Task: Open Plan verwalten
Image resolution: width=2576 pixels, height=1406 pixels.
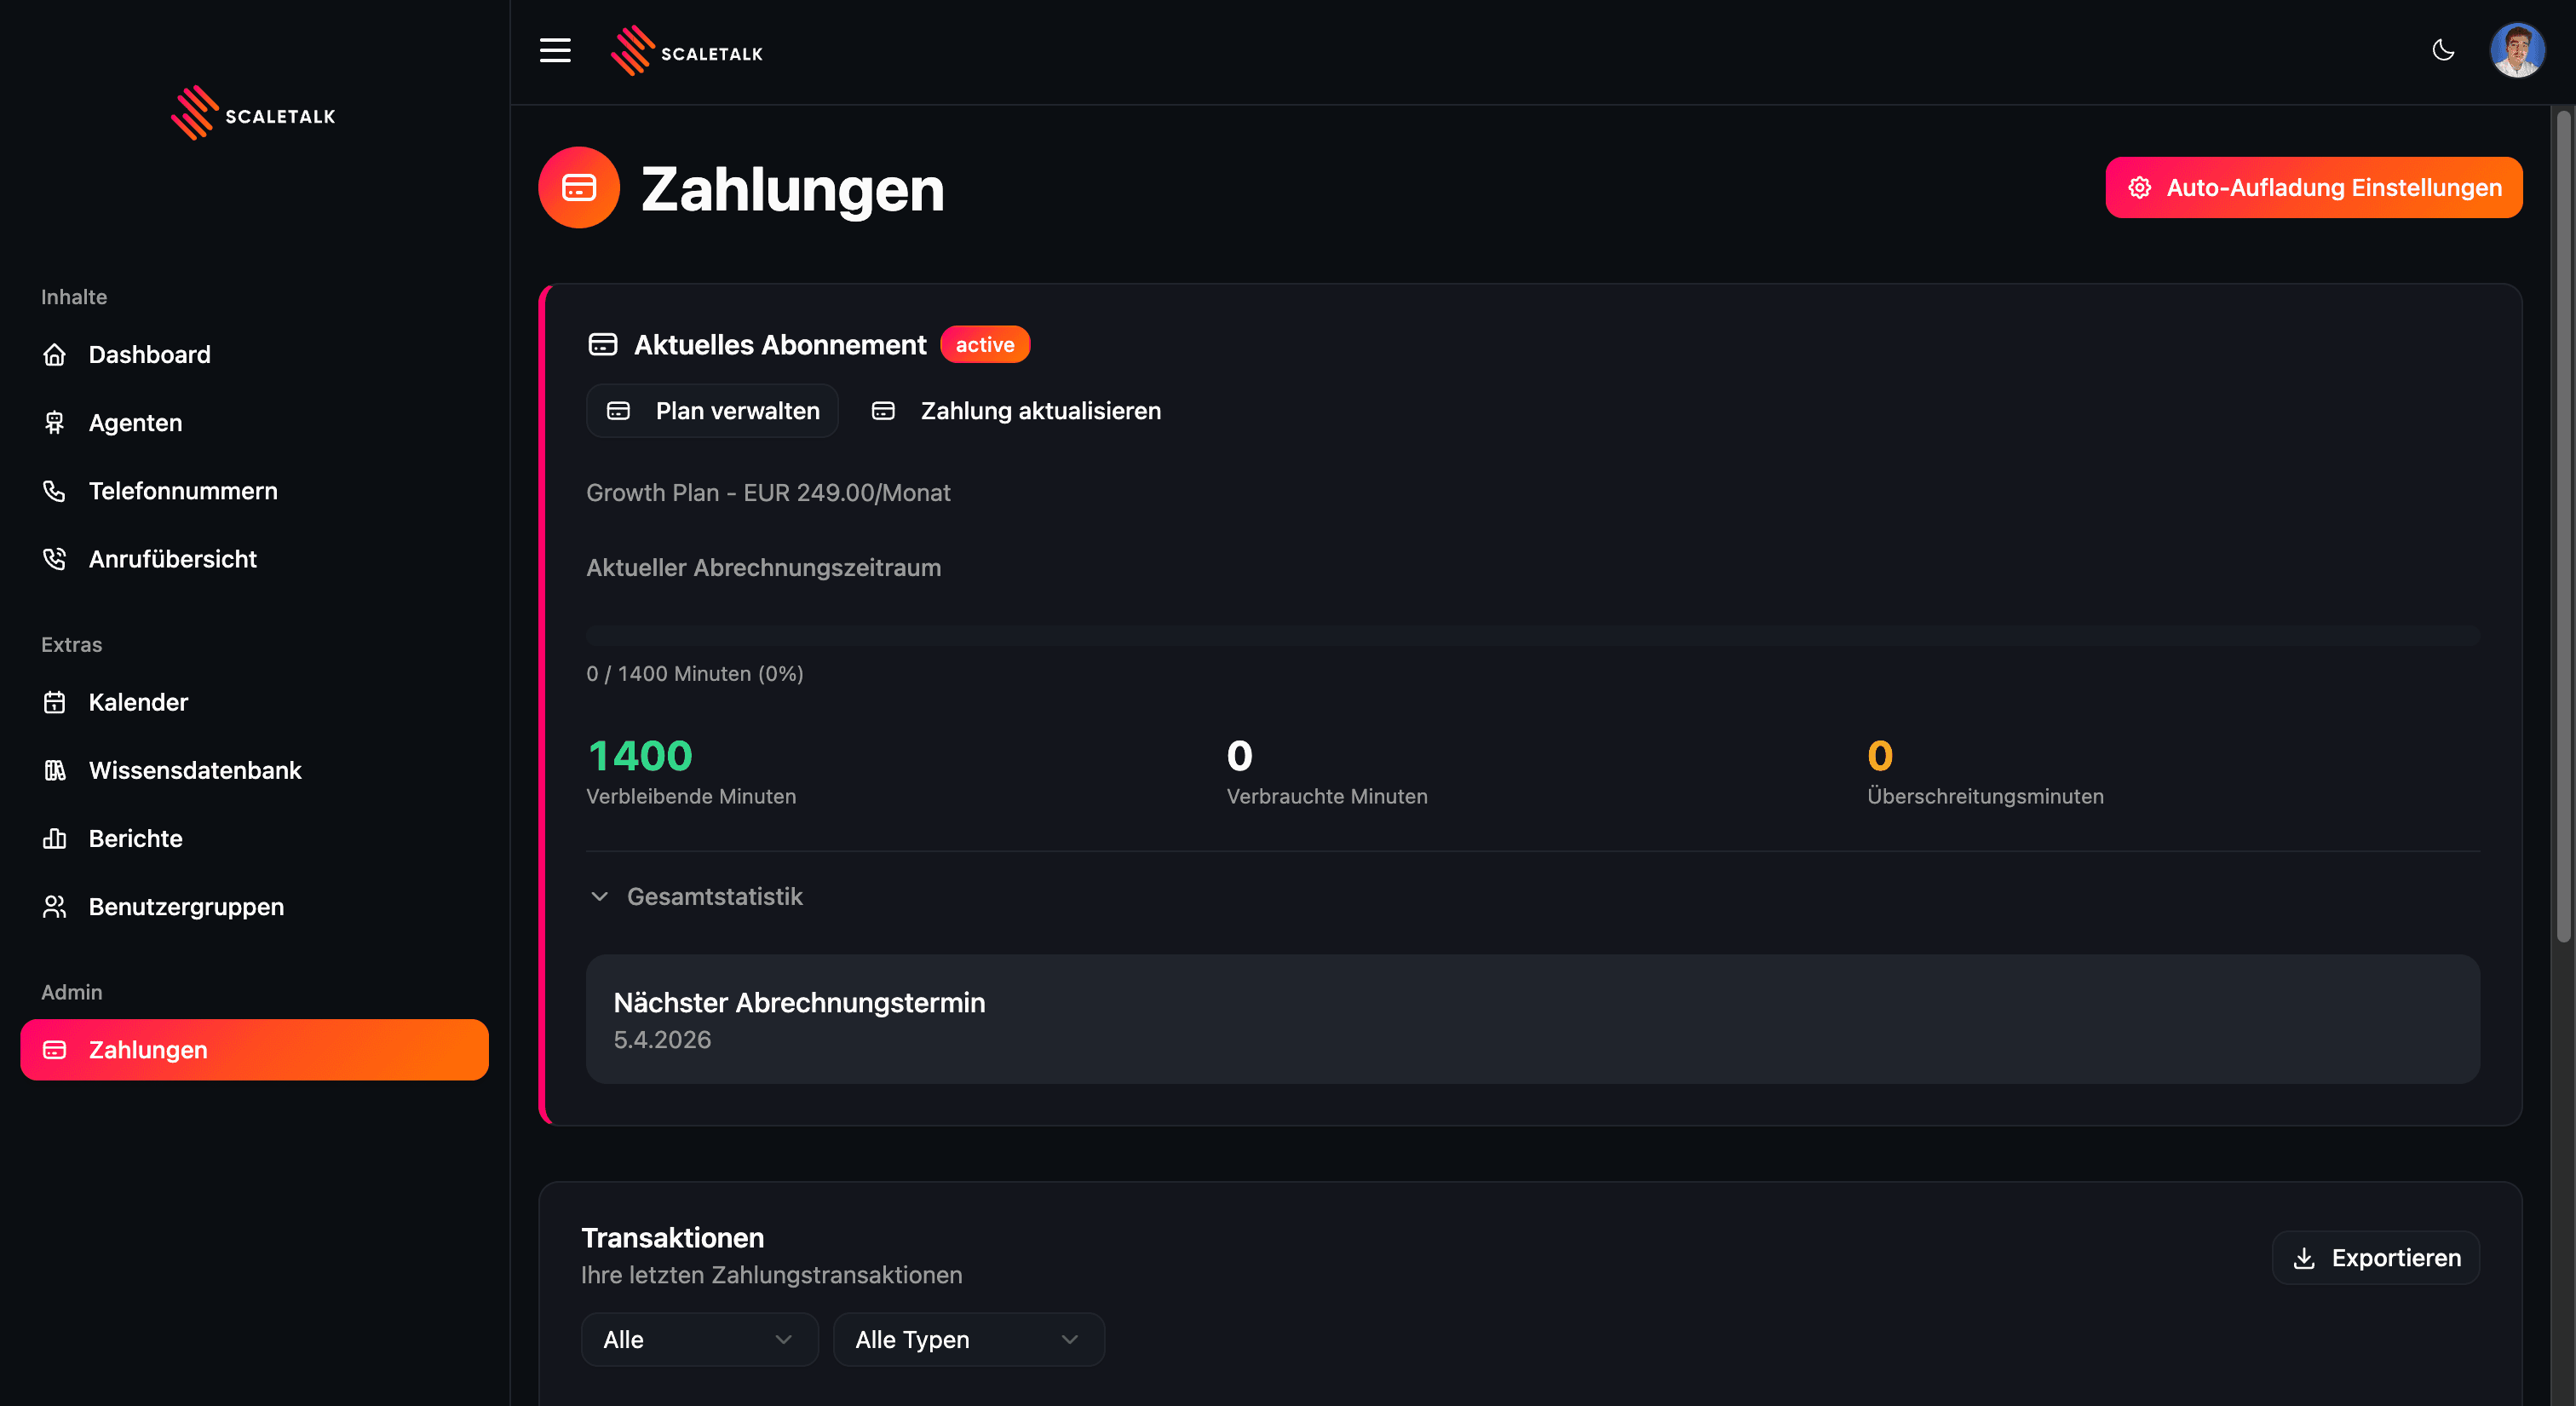Action: pyautogui.click(x=712, y=410)
